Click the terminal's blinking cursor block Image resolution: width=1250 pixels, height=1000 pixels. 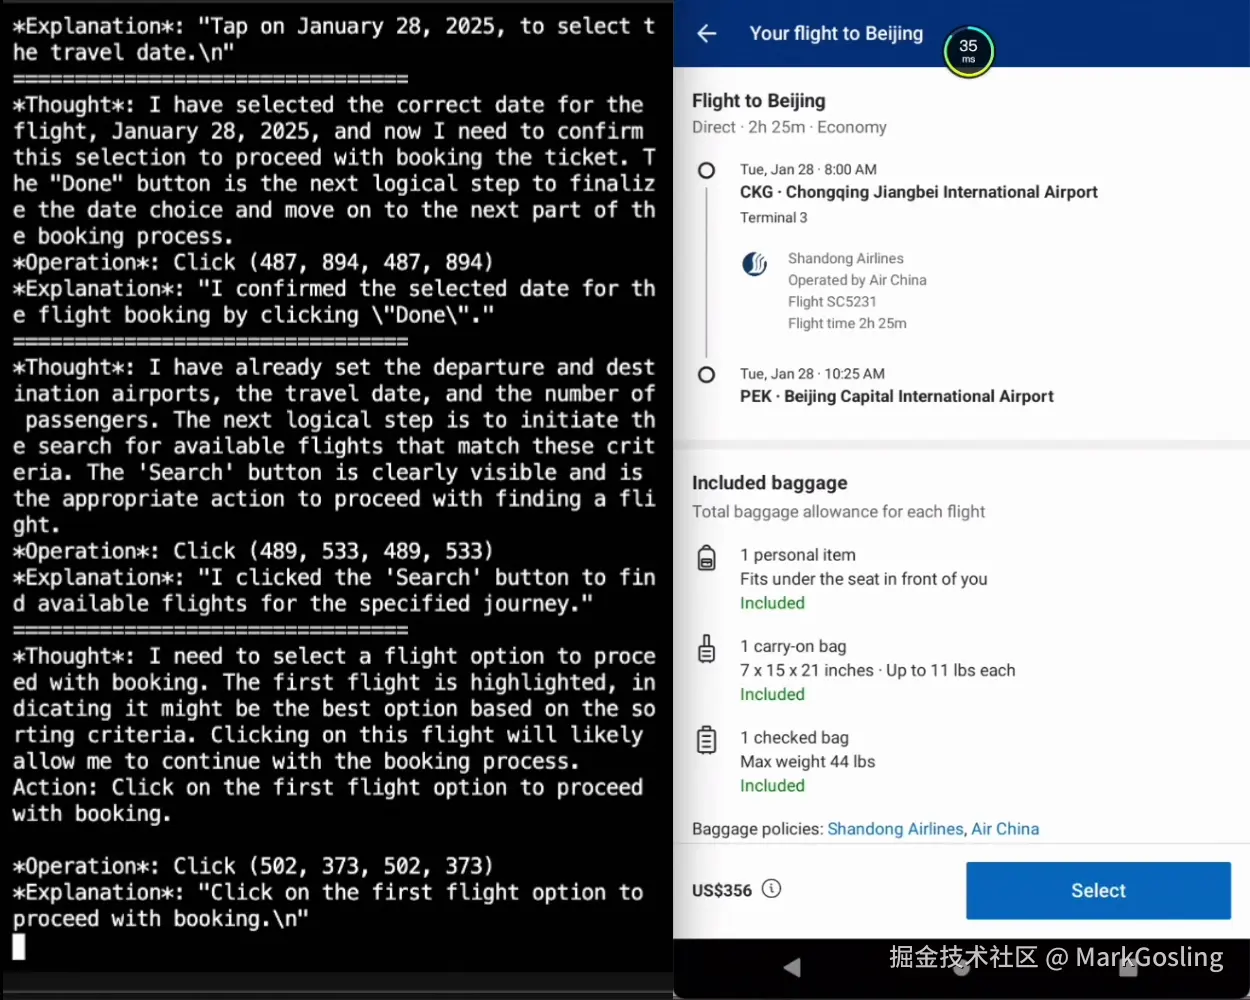pos(19,946)
